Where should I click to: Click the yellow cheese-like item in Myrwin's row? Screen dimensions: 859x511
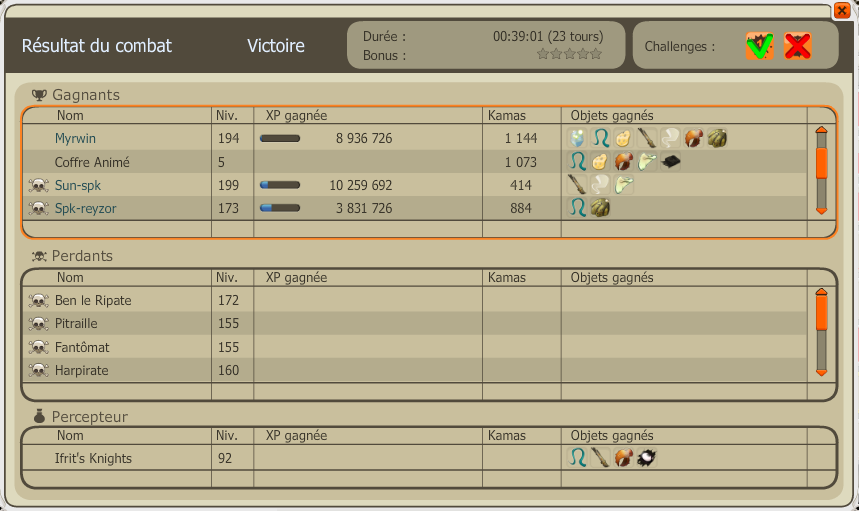(x=623, y=138)
